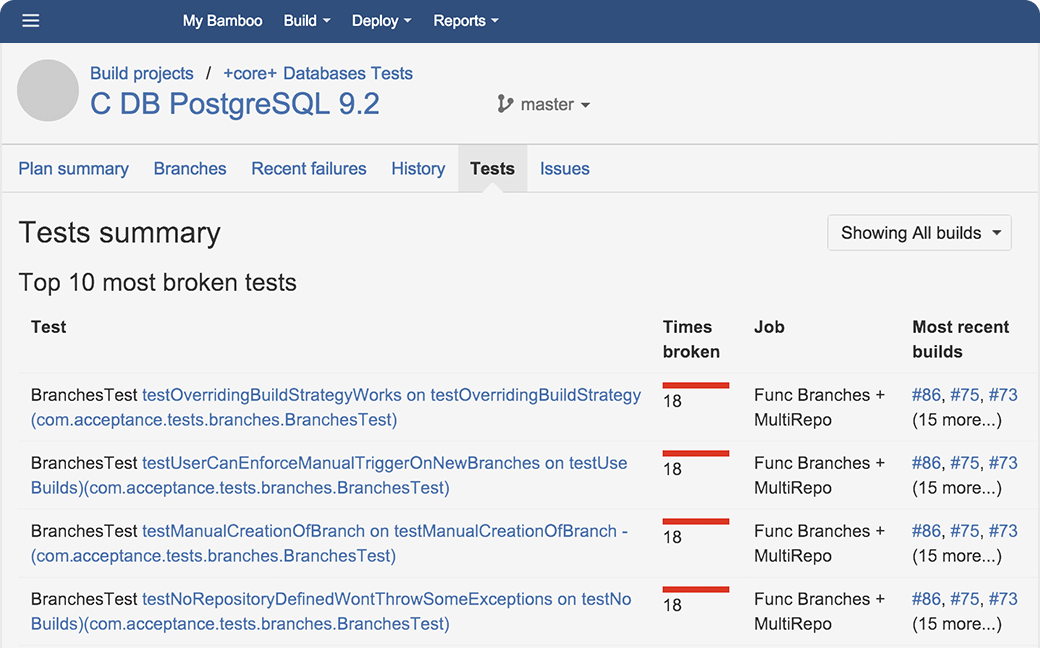Open the hamburger navigation menu

click(30, 20)
